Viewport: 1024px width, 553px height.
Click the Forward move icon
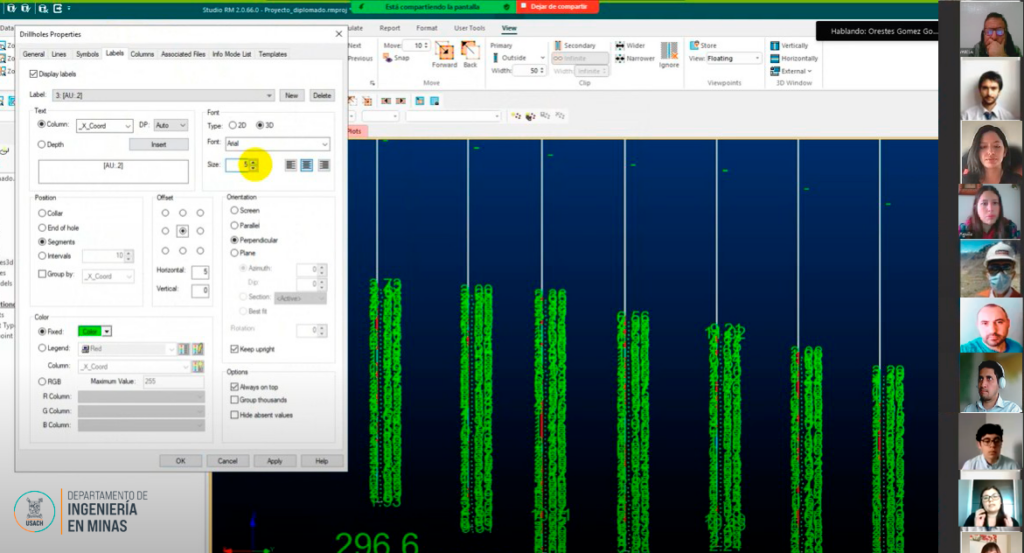point(444,52)
